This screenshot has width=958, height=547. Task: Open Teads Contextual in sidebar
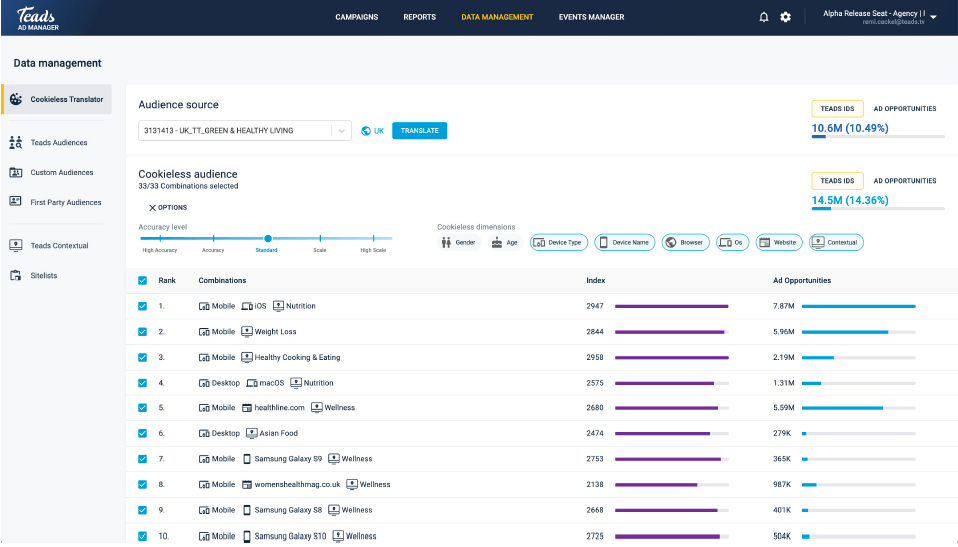click(59, 246)
